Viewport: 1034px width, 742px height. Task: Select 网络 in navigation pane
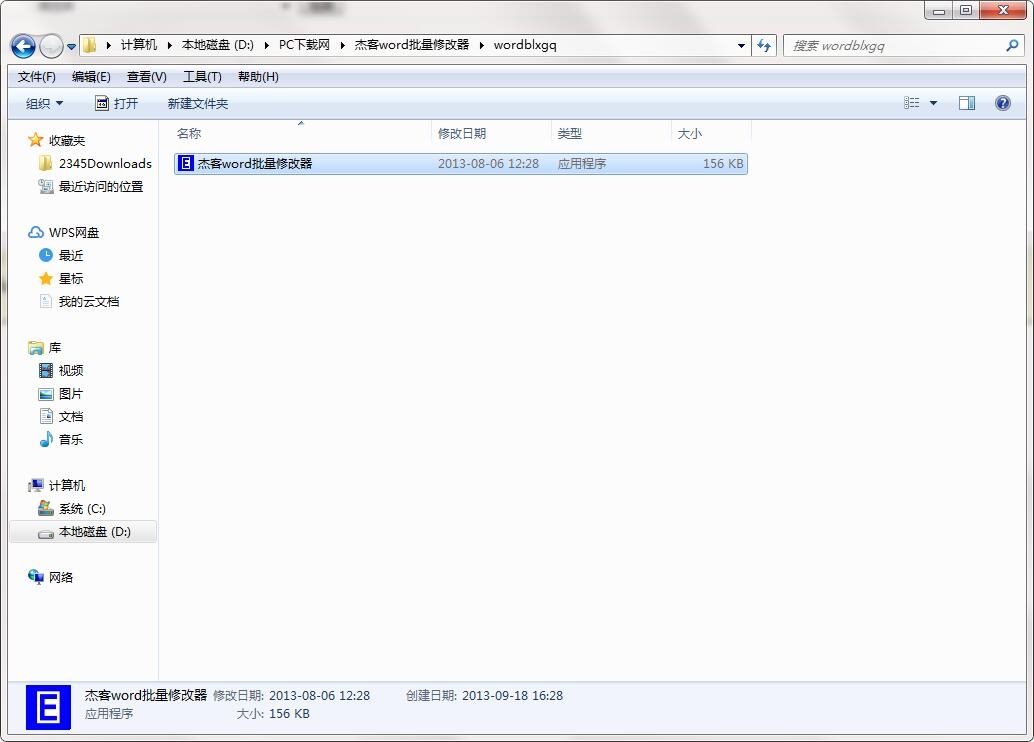coord(61,578)
